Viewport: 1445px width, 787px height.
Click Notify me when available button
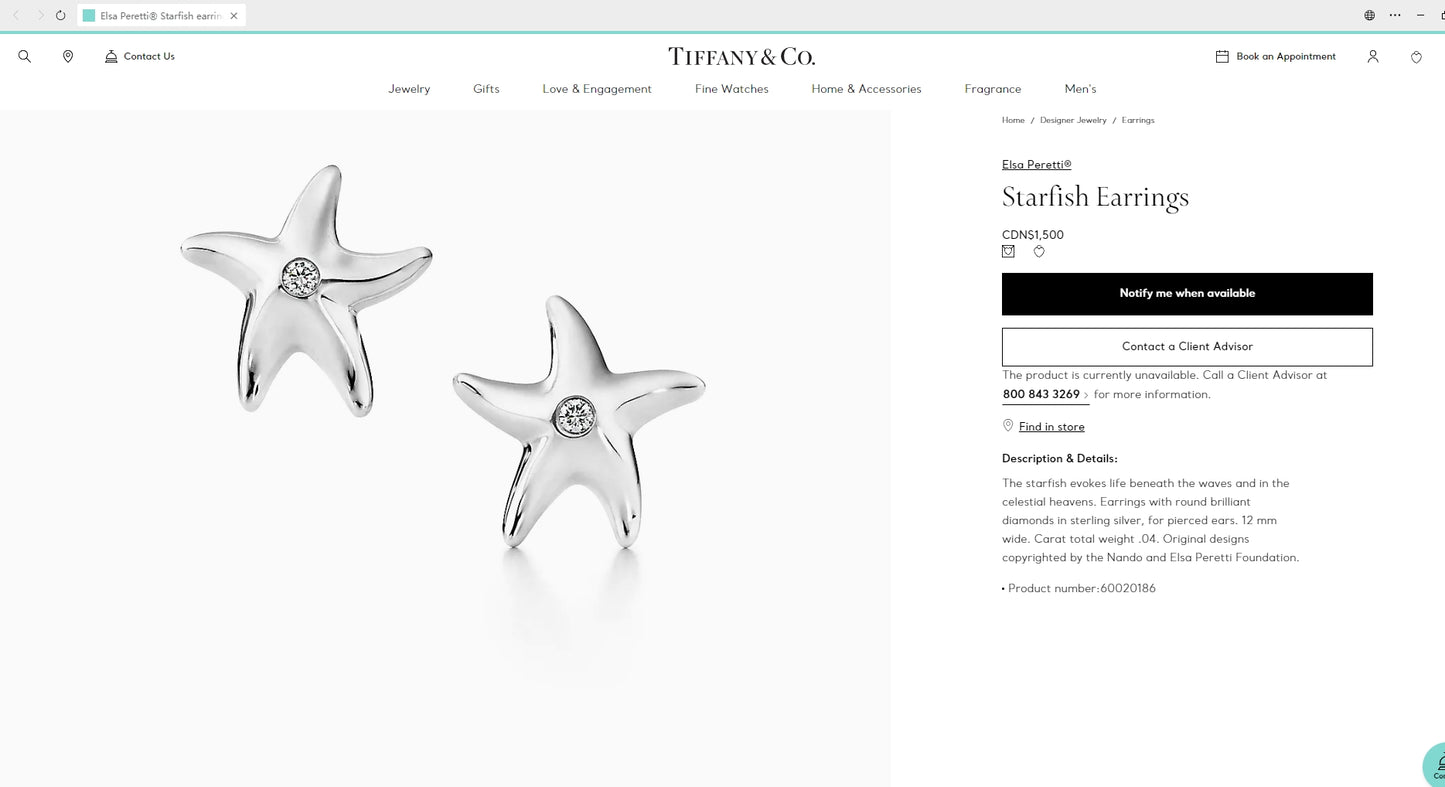tap(1187, 294)
